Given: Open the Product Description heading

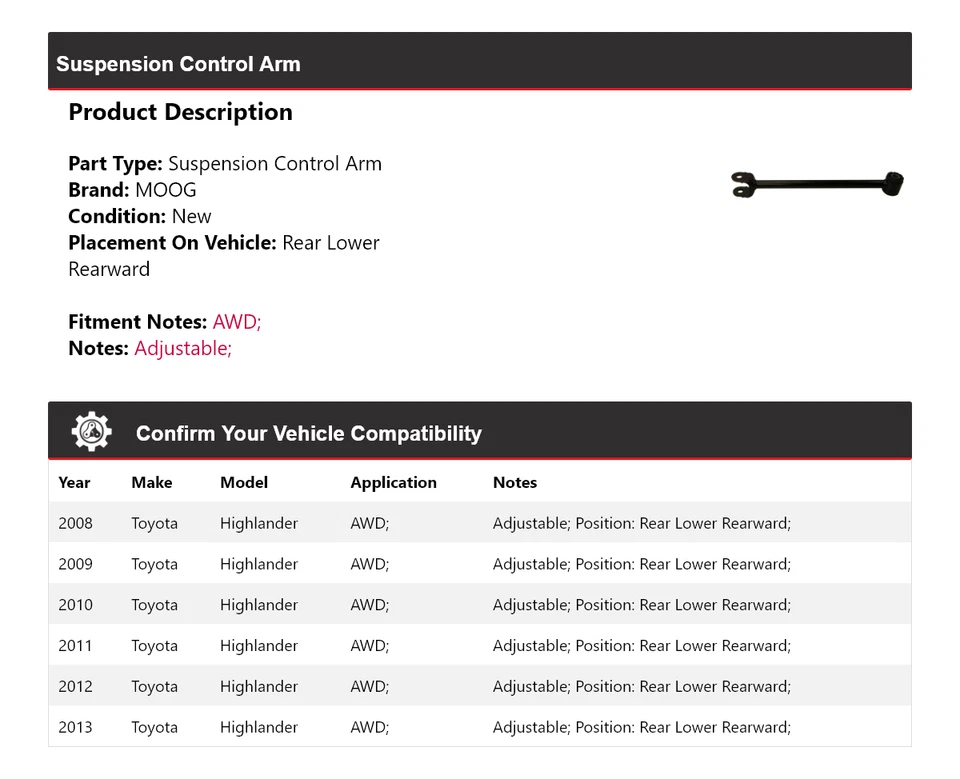Looking at the screenshot, I should click(180, 112).
